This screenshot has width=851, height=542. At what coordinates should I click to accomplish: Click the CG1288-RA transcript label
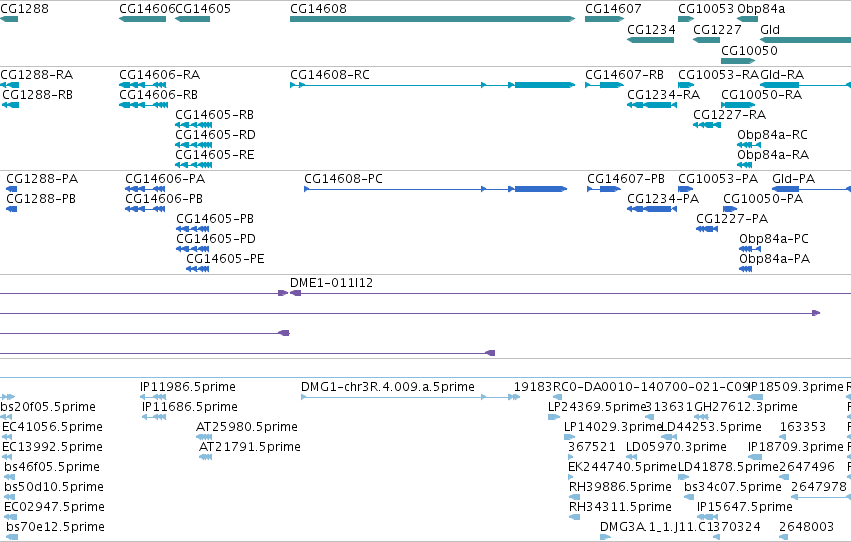(x=36, y=75)
